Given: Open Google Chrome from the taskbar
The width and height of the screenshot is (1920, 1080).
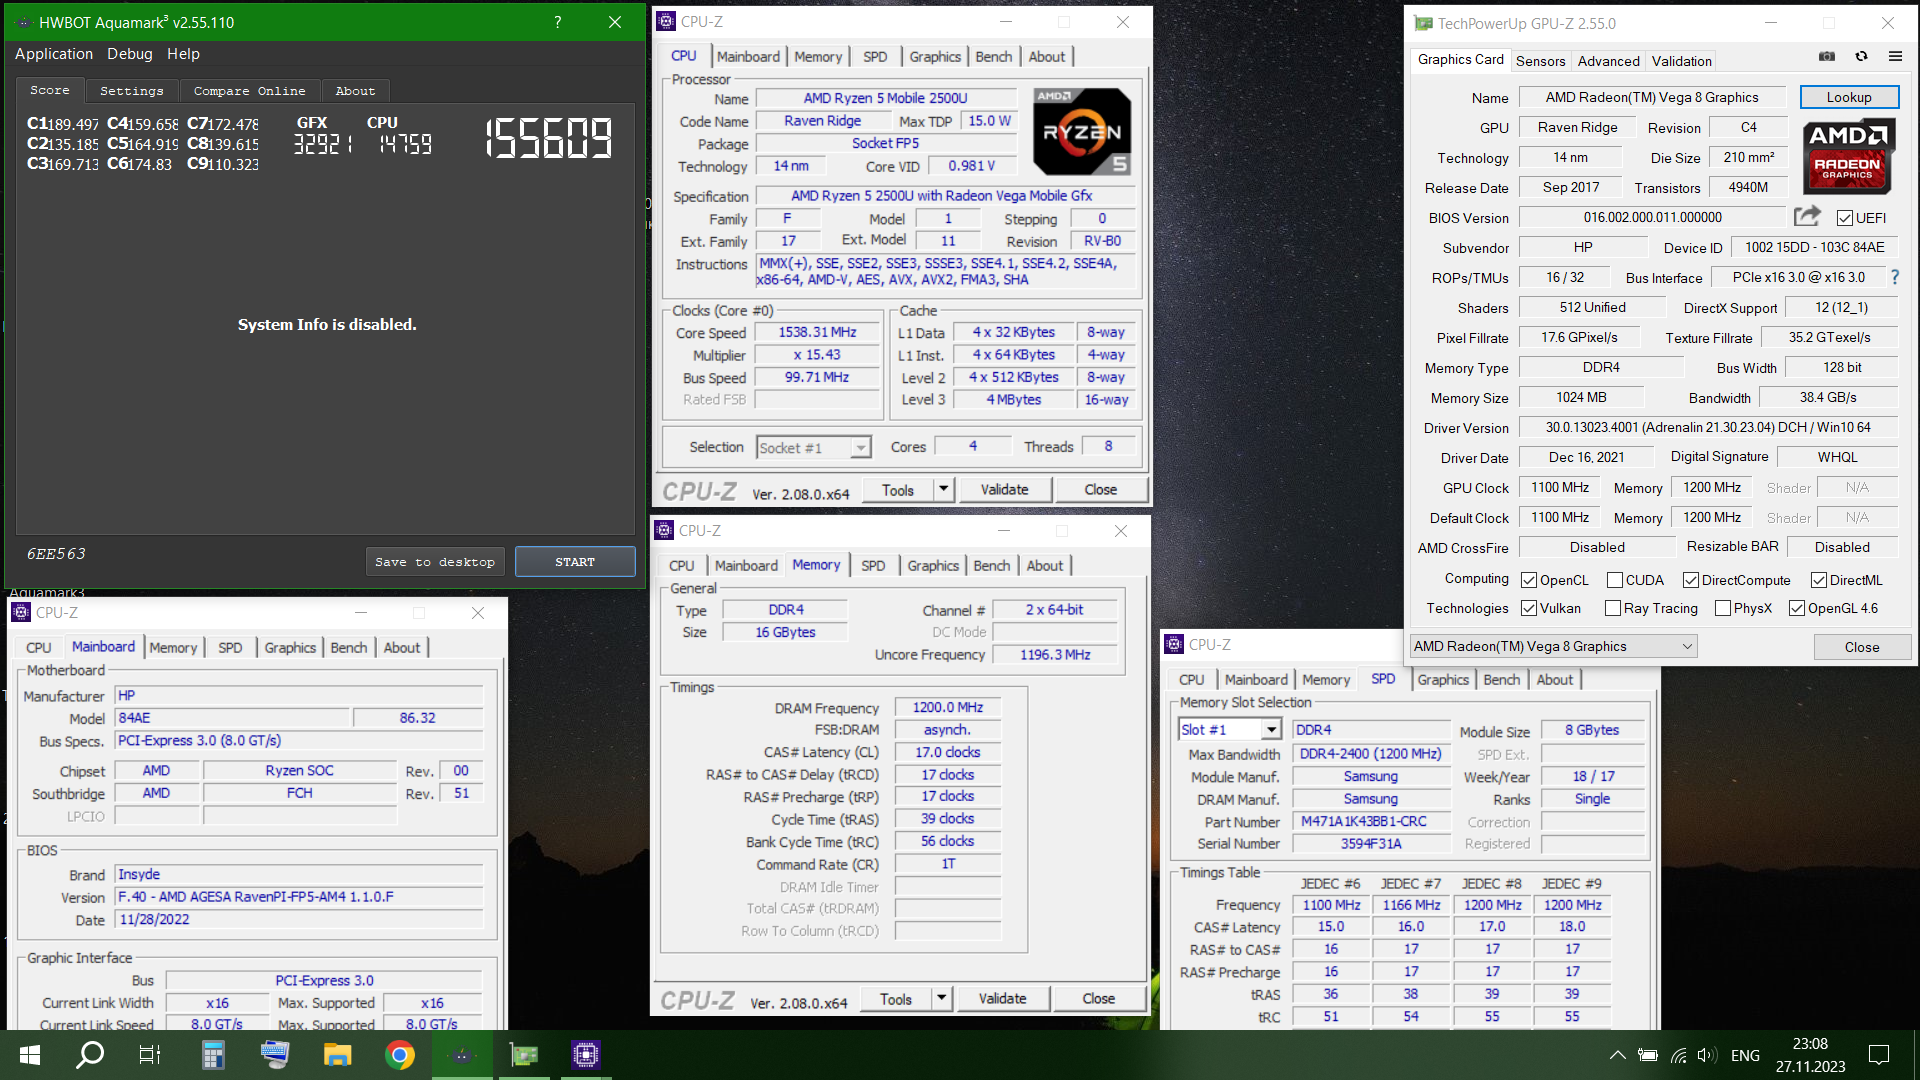Looking at the screenshot, I should pyautogui.click(x=400, y=1055).
